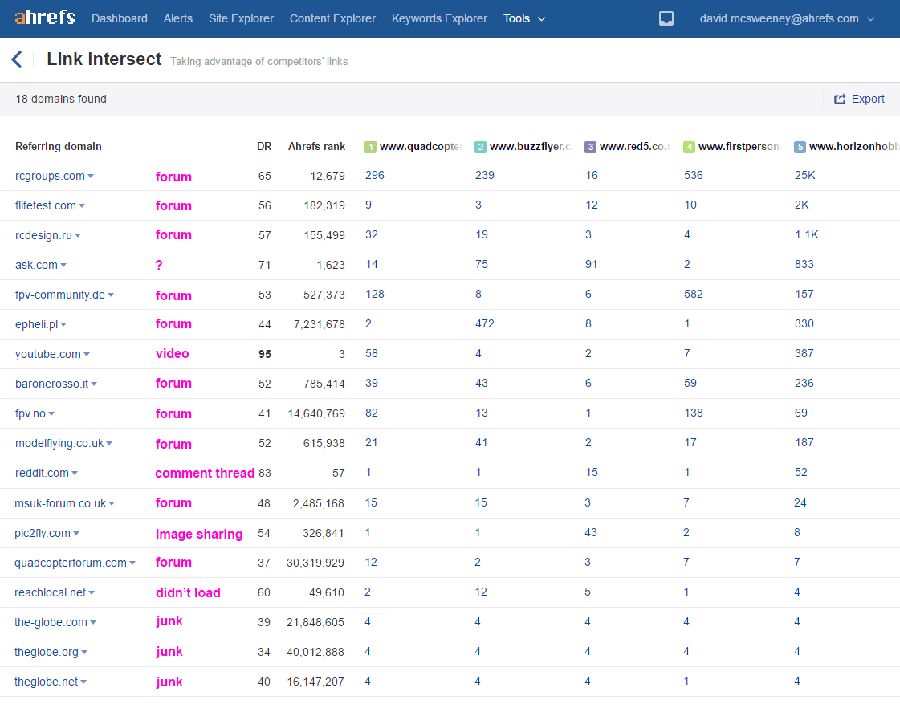Click the 43 link count for pic2fly.com
Image resolution: width=900 pixels, height=704 pixels.
click(591, 532)
